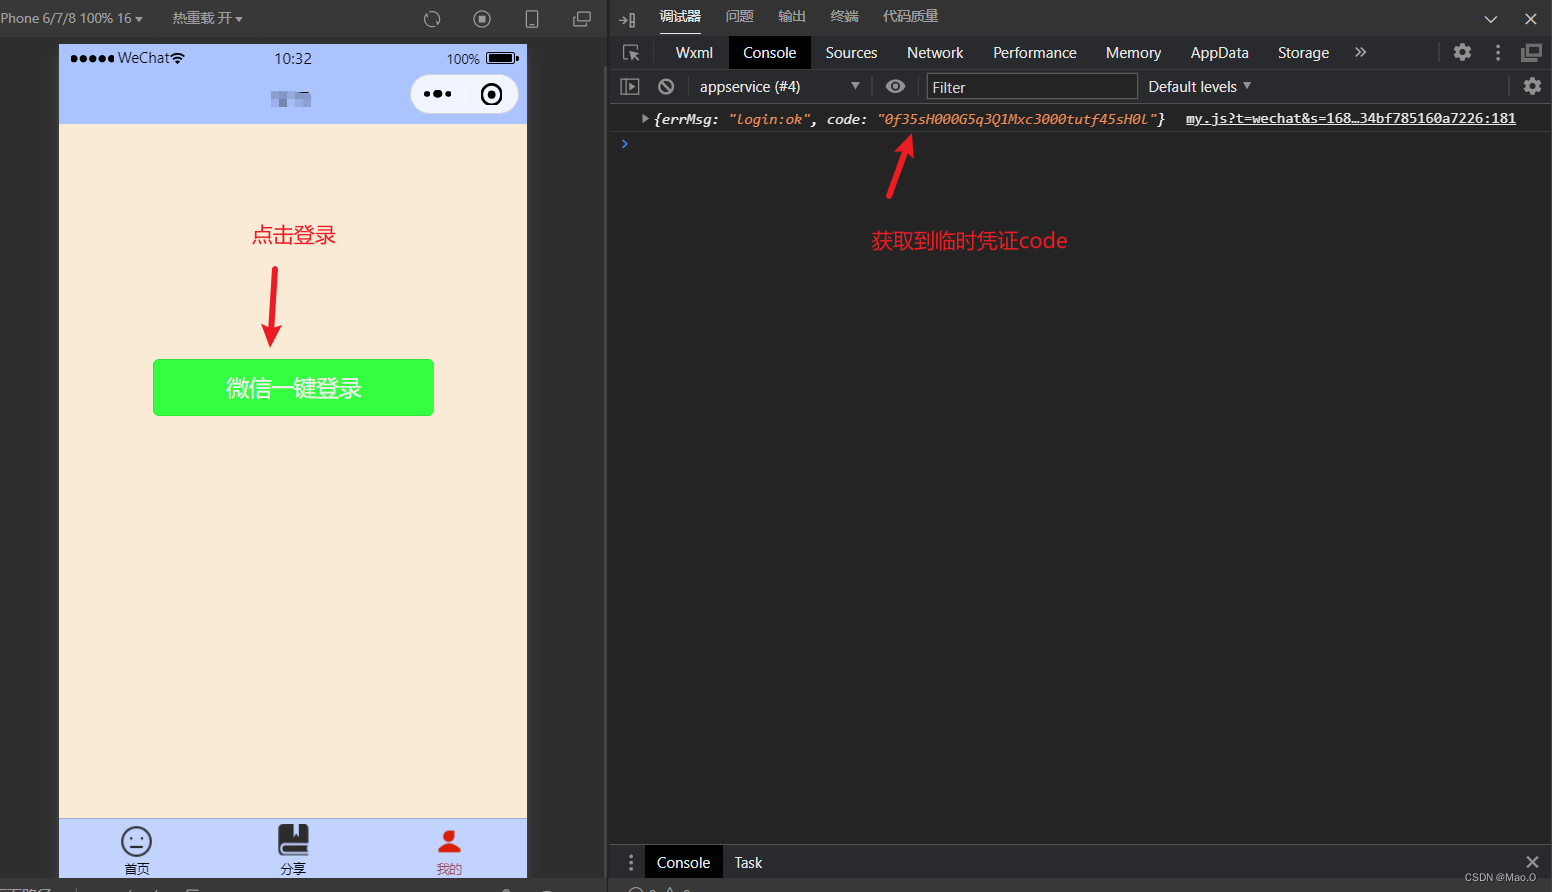Select the 输出 tab
This screenshot has height=892, width=1552.
click(x=792, y=17)
